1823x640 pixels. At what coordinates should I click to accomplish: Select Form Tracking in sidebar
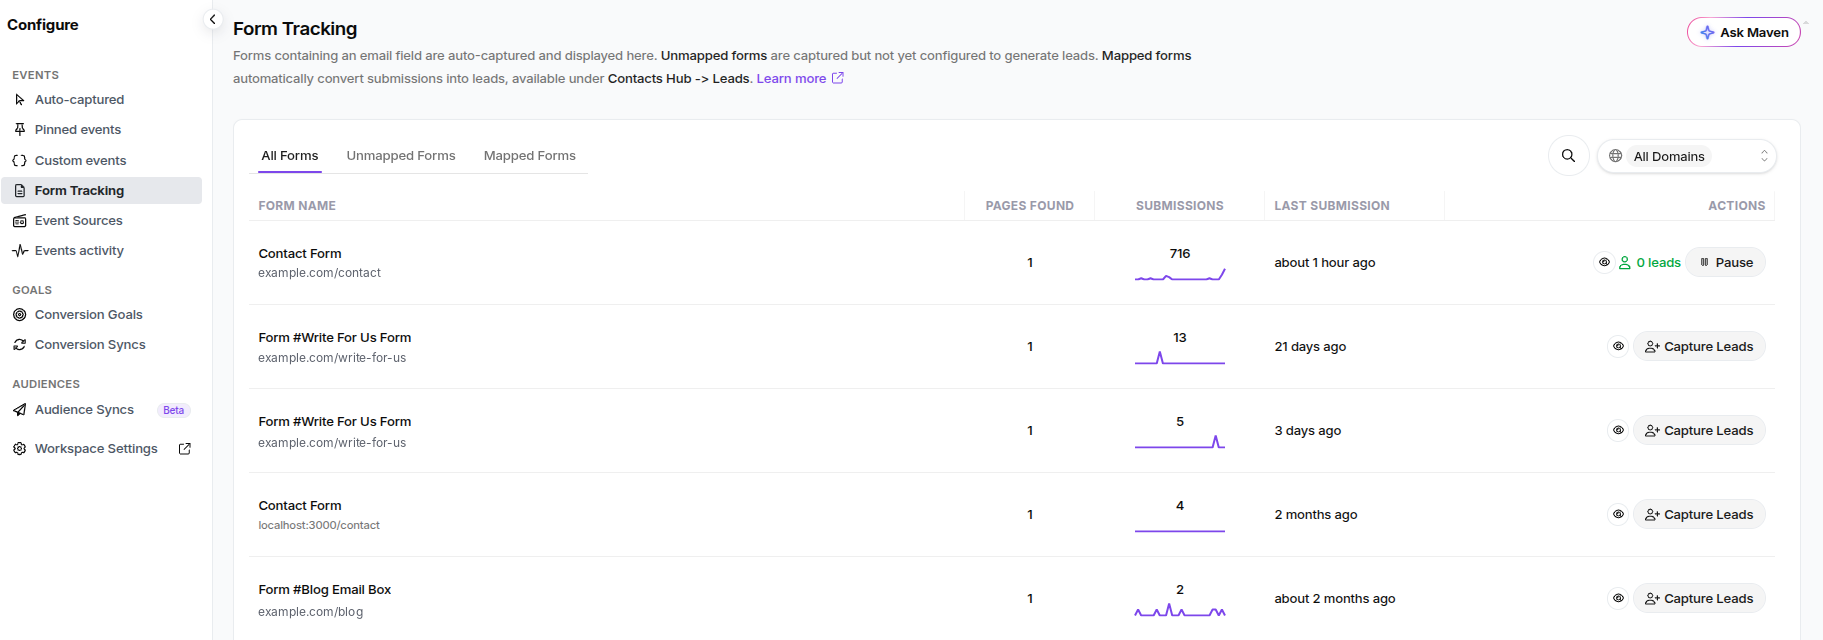101,191
